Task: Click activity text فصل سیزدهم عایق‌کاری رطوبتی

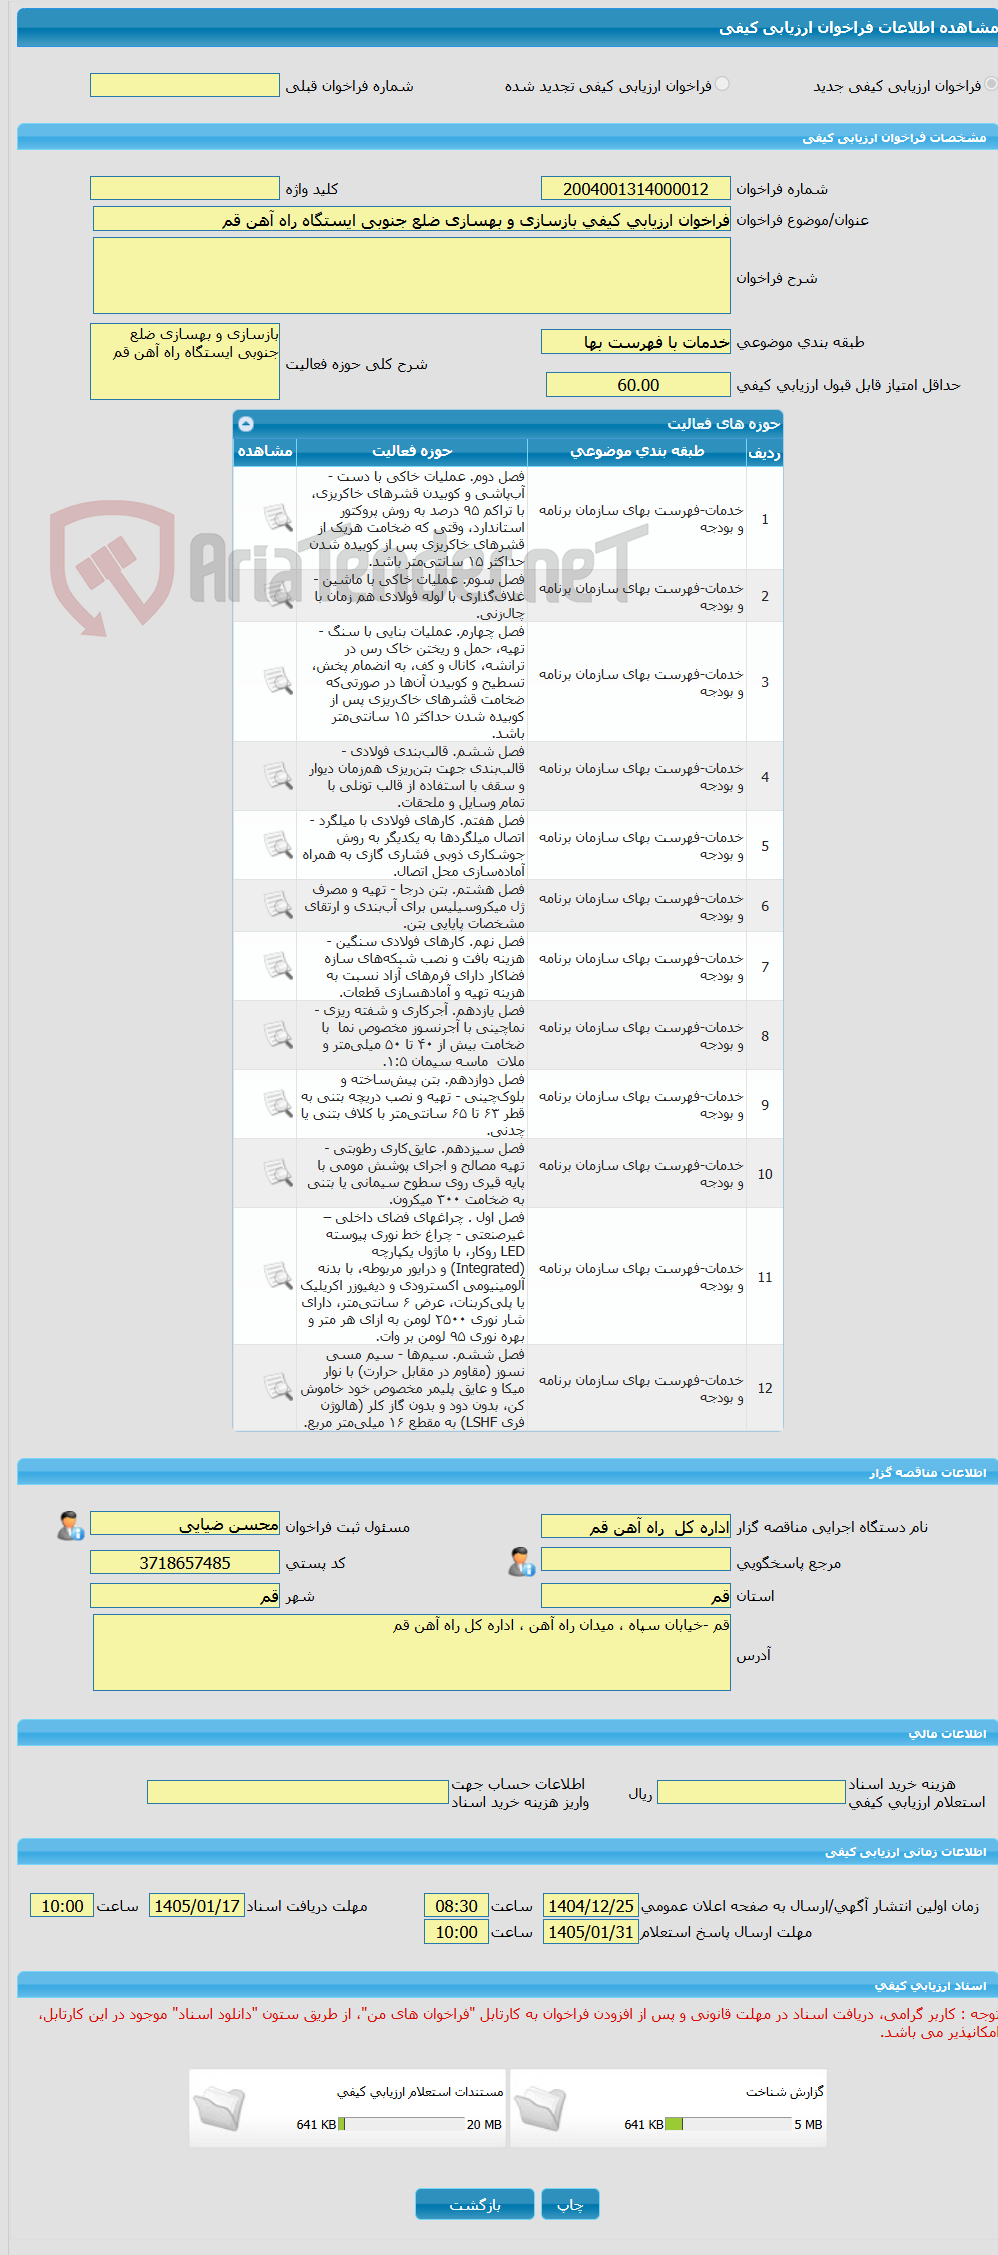Action: tap(412, 1173)
